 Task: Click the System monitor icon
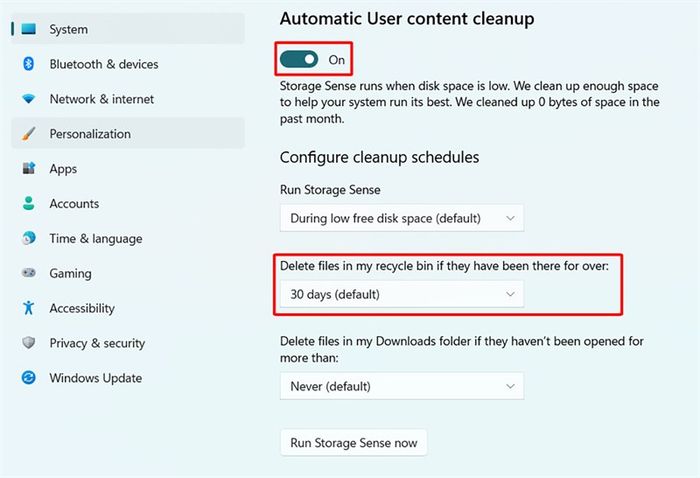coord(29,29)
